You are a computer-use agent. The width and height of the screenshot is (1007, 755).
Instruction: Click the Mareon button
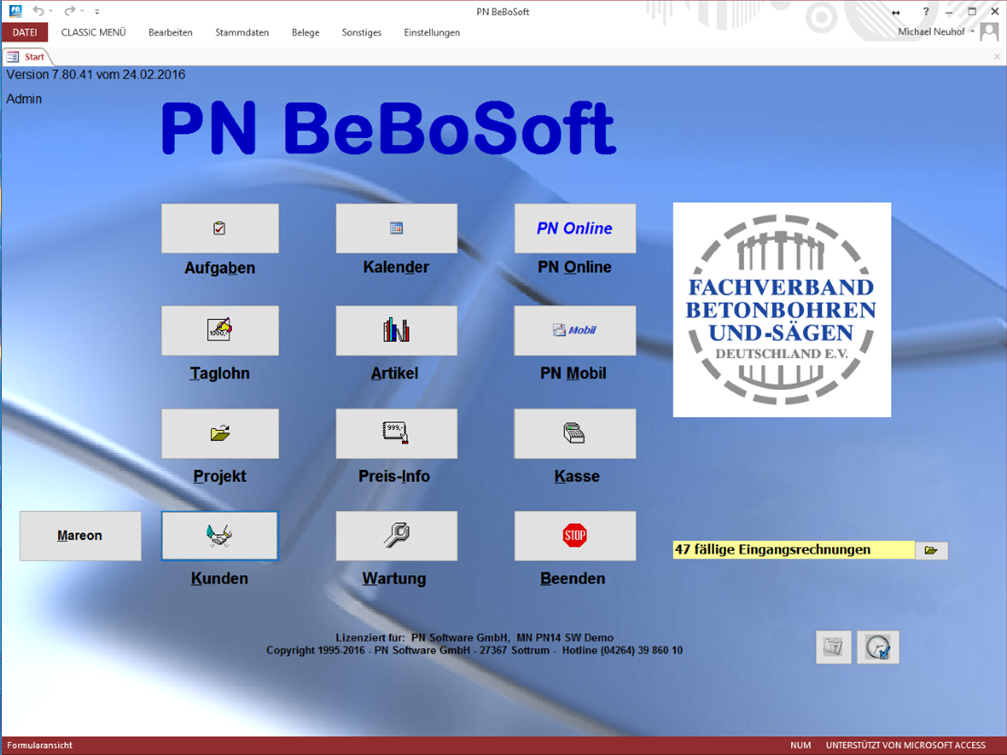point(79,535)
